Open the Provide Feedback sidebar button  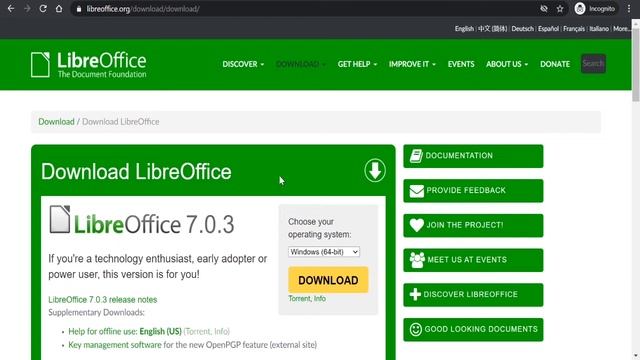(x=473, y=191)
